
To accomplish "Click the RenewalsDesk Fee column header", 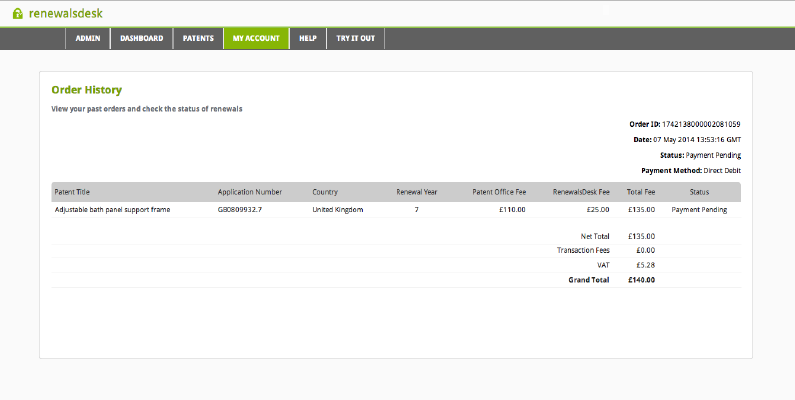I will (581, 192).
